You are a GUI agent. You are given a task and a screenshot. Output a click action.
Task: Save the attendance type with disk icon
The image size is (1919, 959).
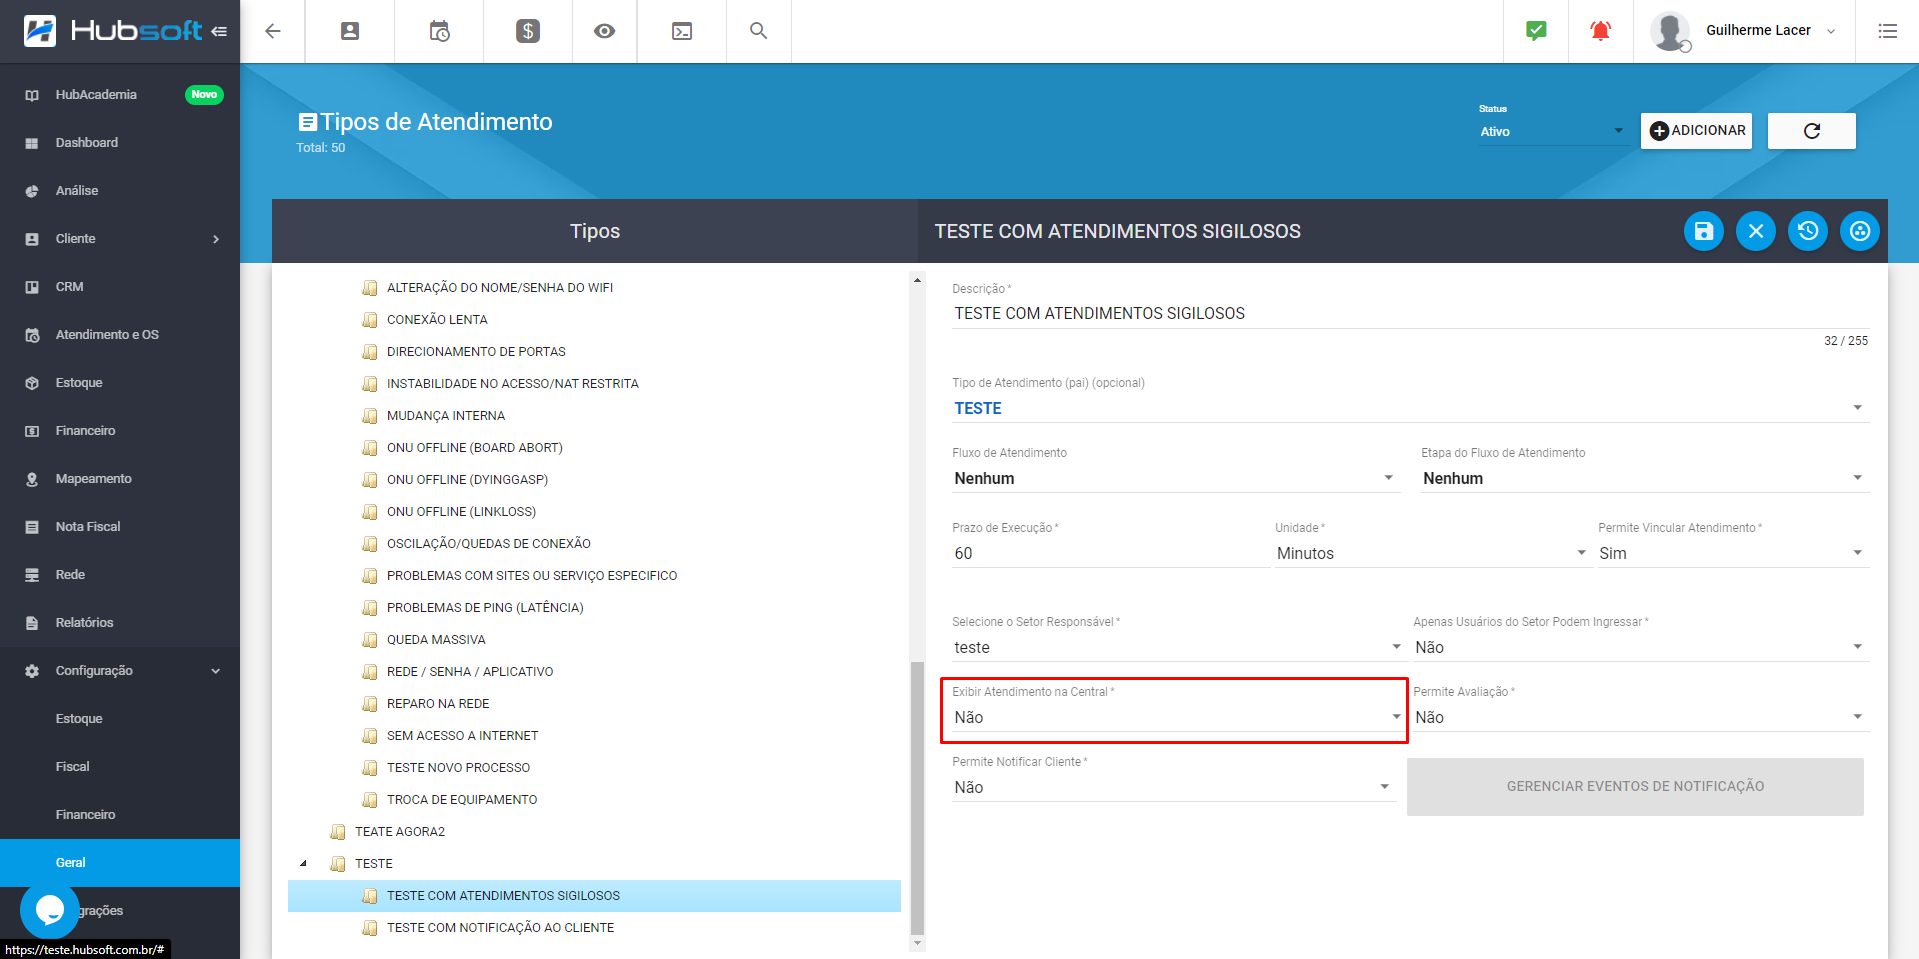1704,231
